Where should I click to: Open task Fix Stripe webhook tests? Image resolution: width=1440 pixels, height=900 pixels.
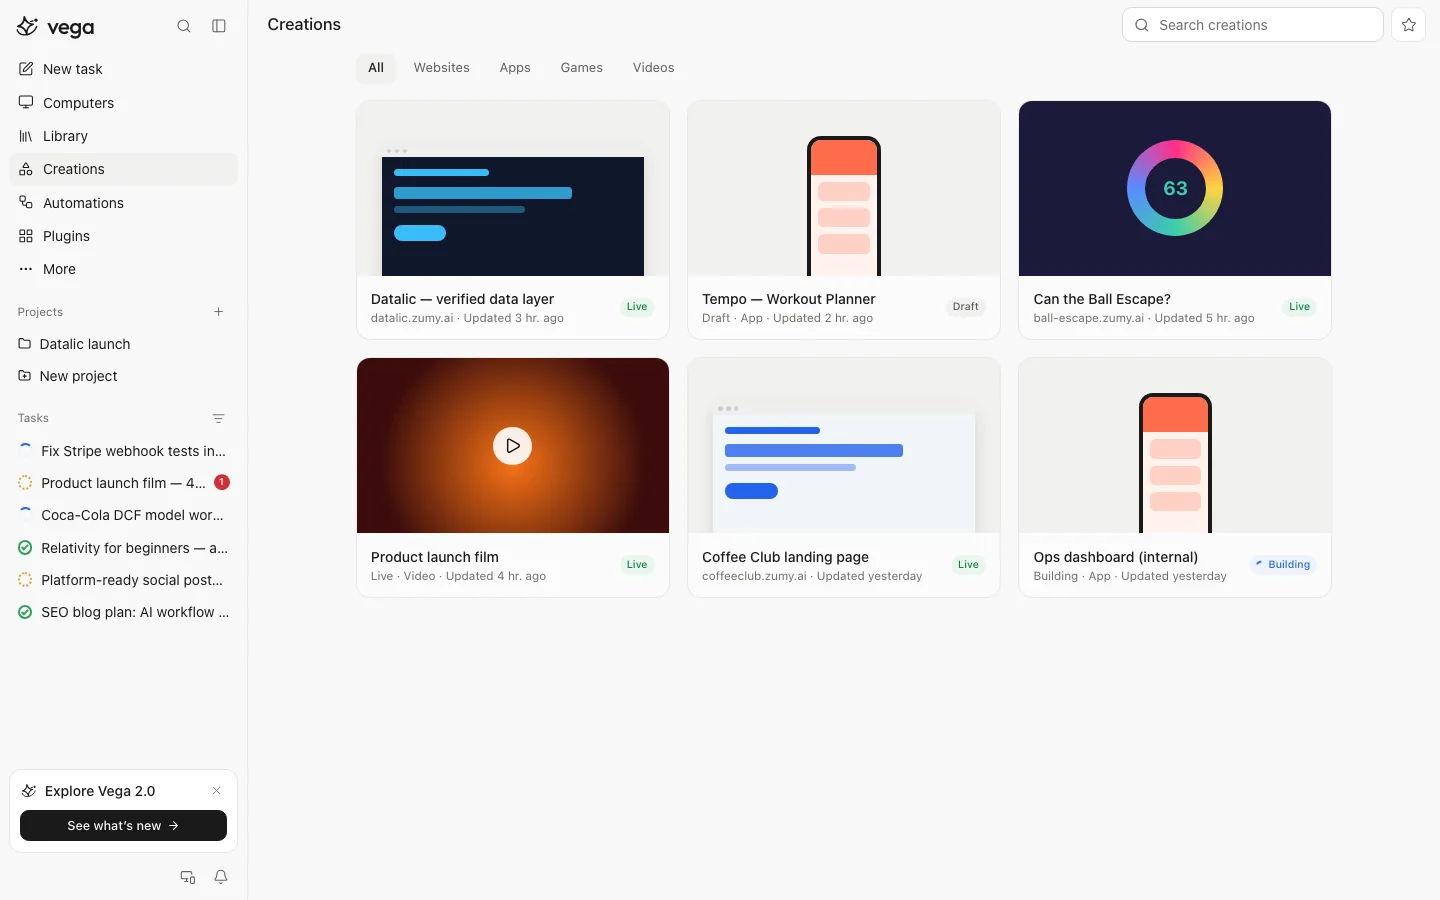coord(123,451)
